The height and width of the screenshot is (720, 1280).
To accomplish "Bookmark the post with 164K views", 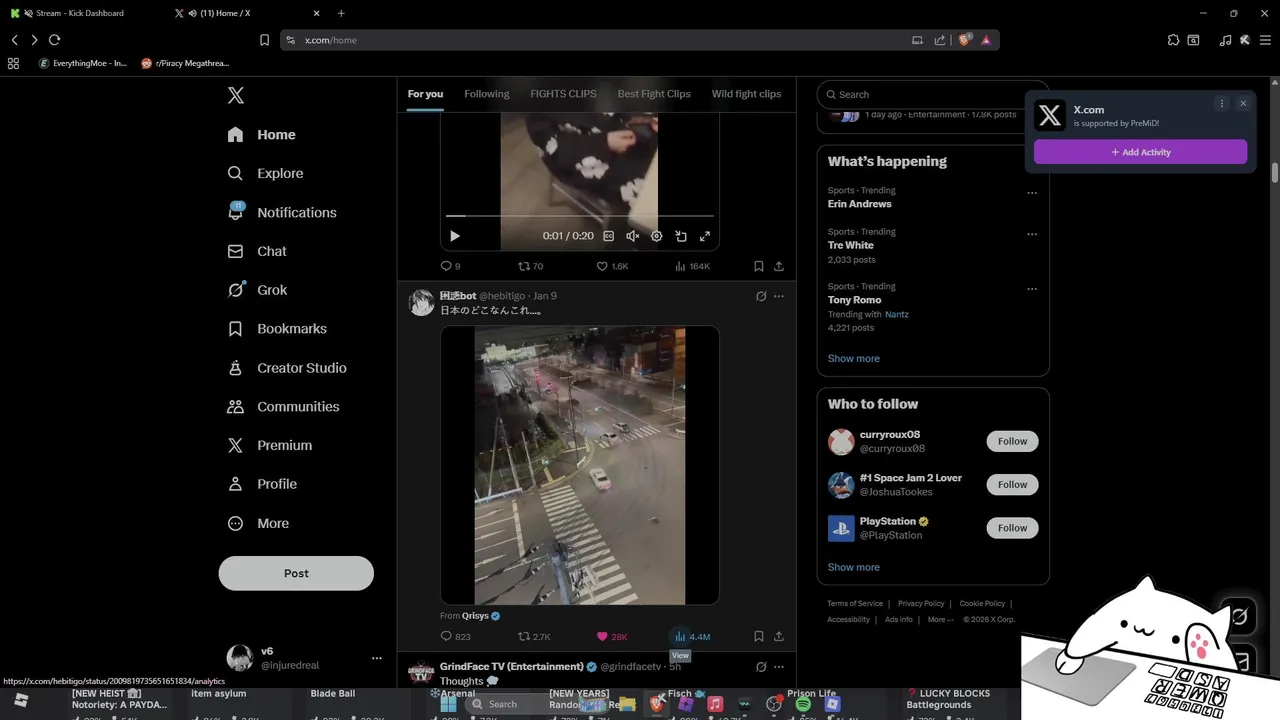I will click(758, 266).
